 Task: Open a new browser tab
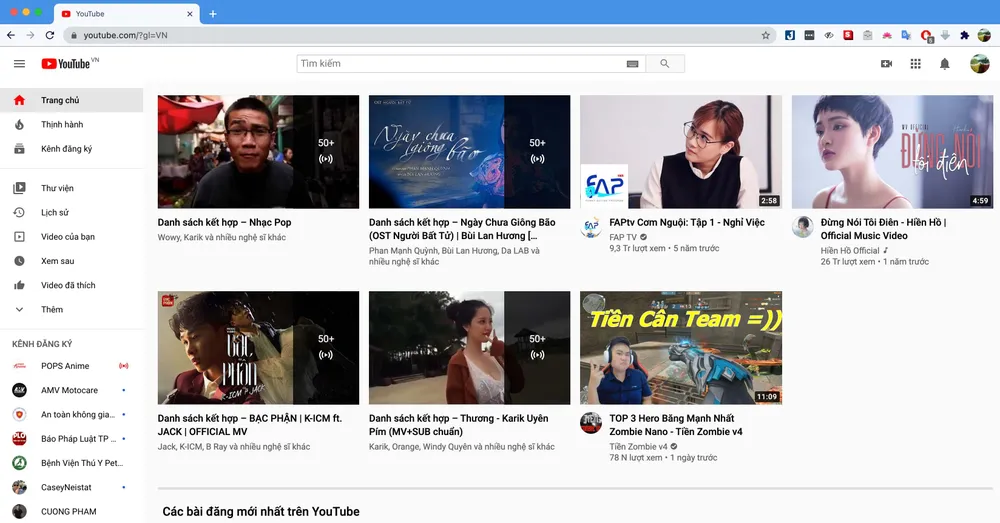click(x=213, y=14)
